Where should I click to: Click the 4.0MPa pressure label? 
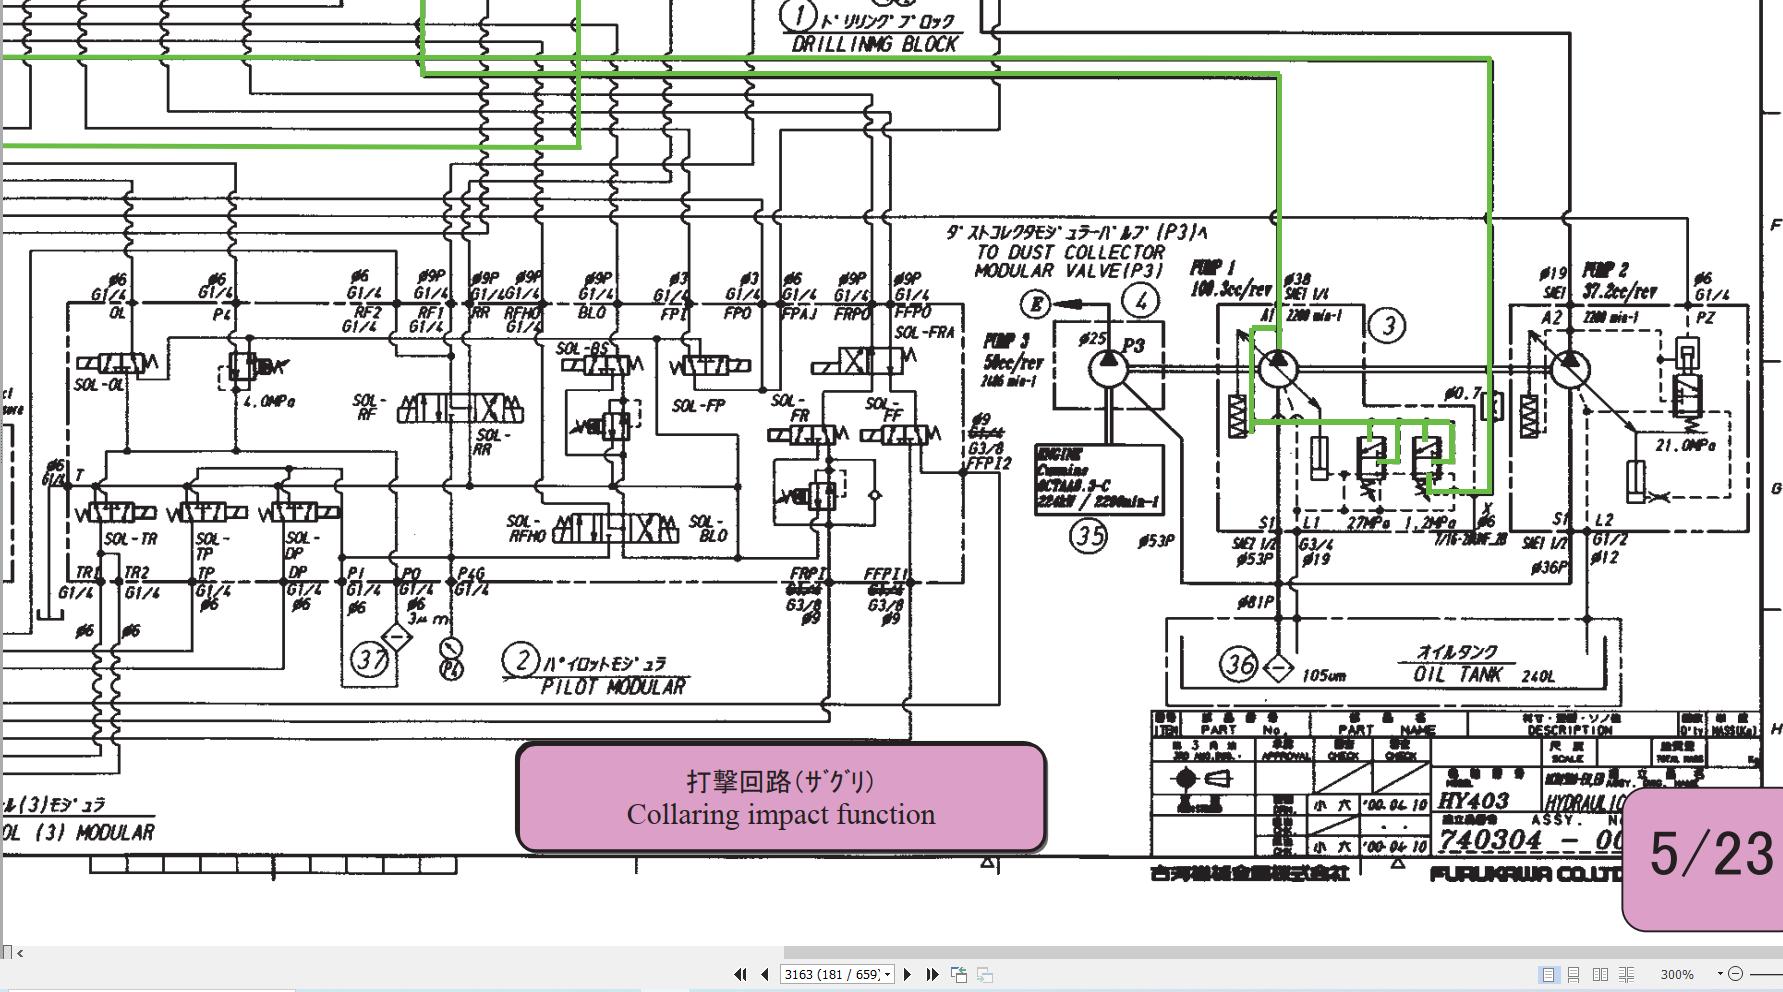click(269, 401)
